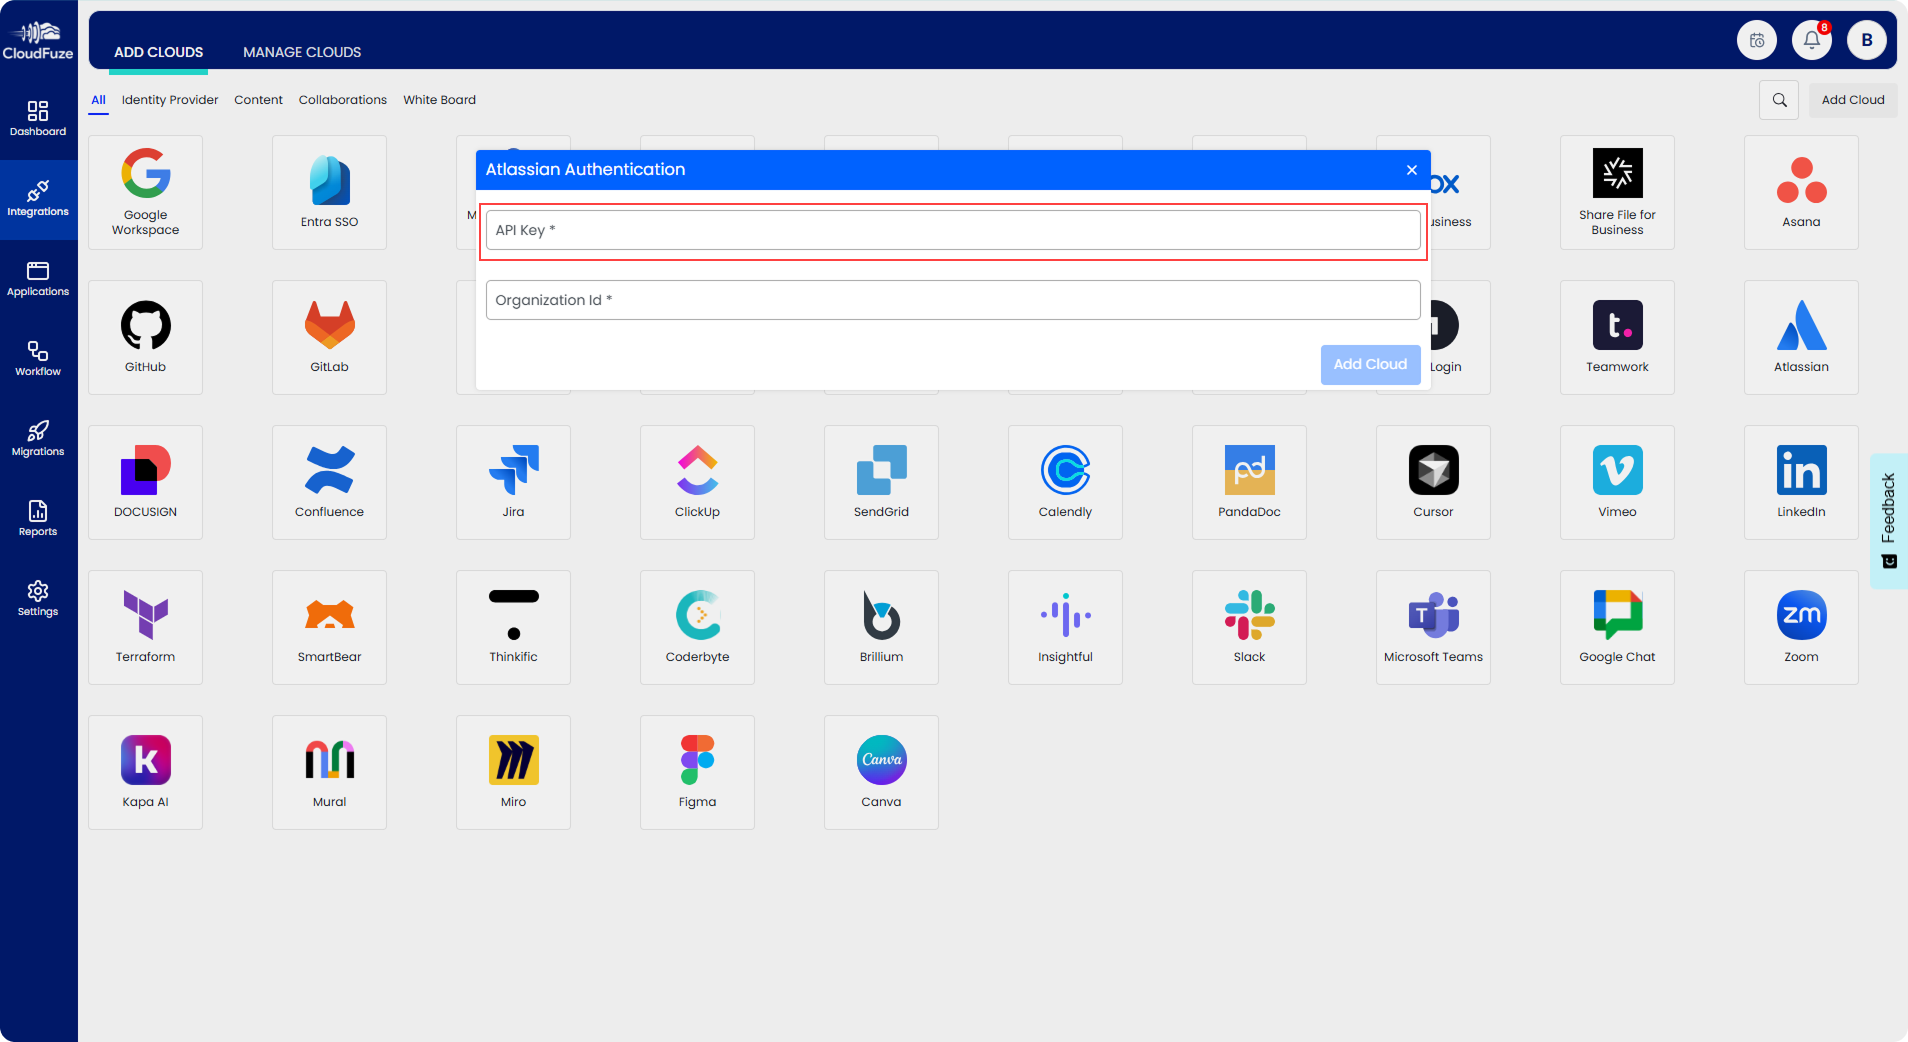Select the LinkedIn card

(x=1801, y=482)
